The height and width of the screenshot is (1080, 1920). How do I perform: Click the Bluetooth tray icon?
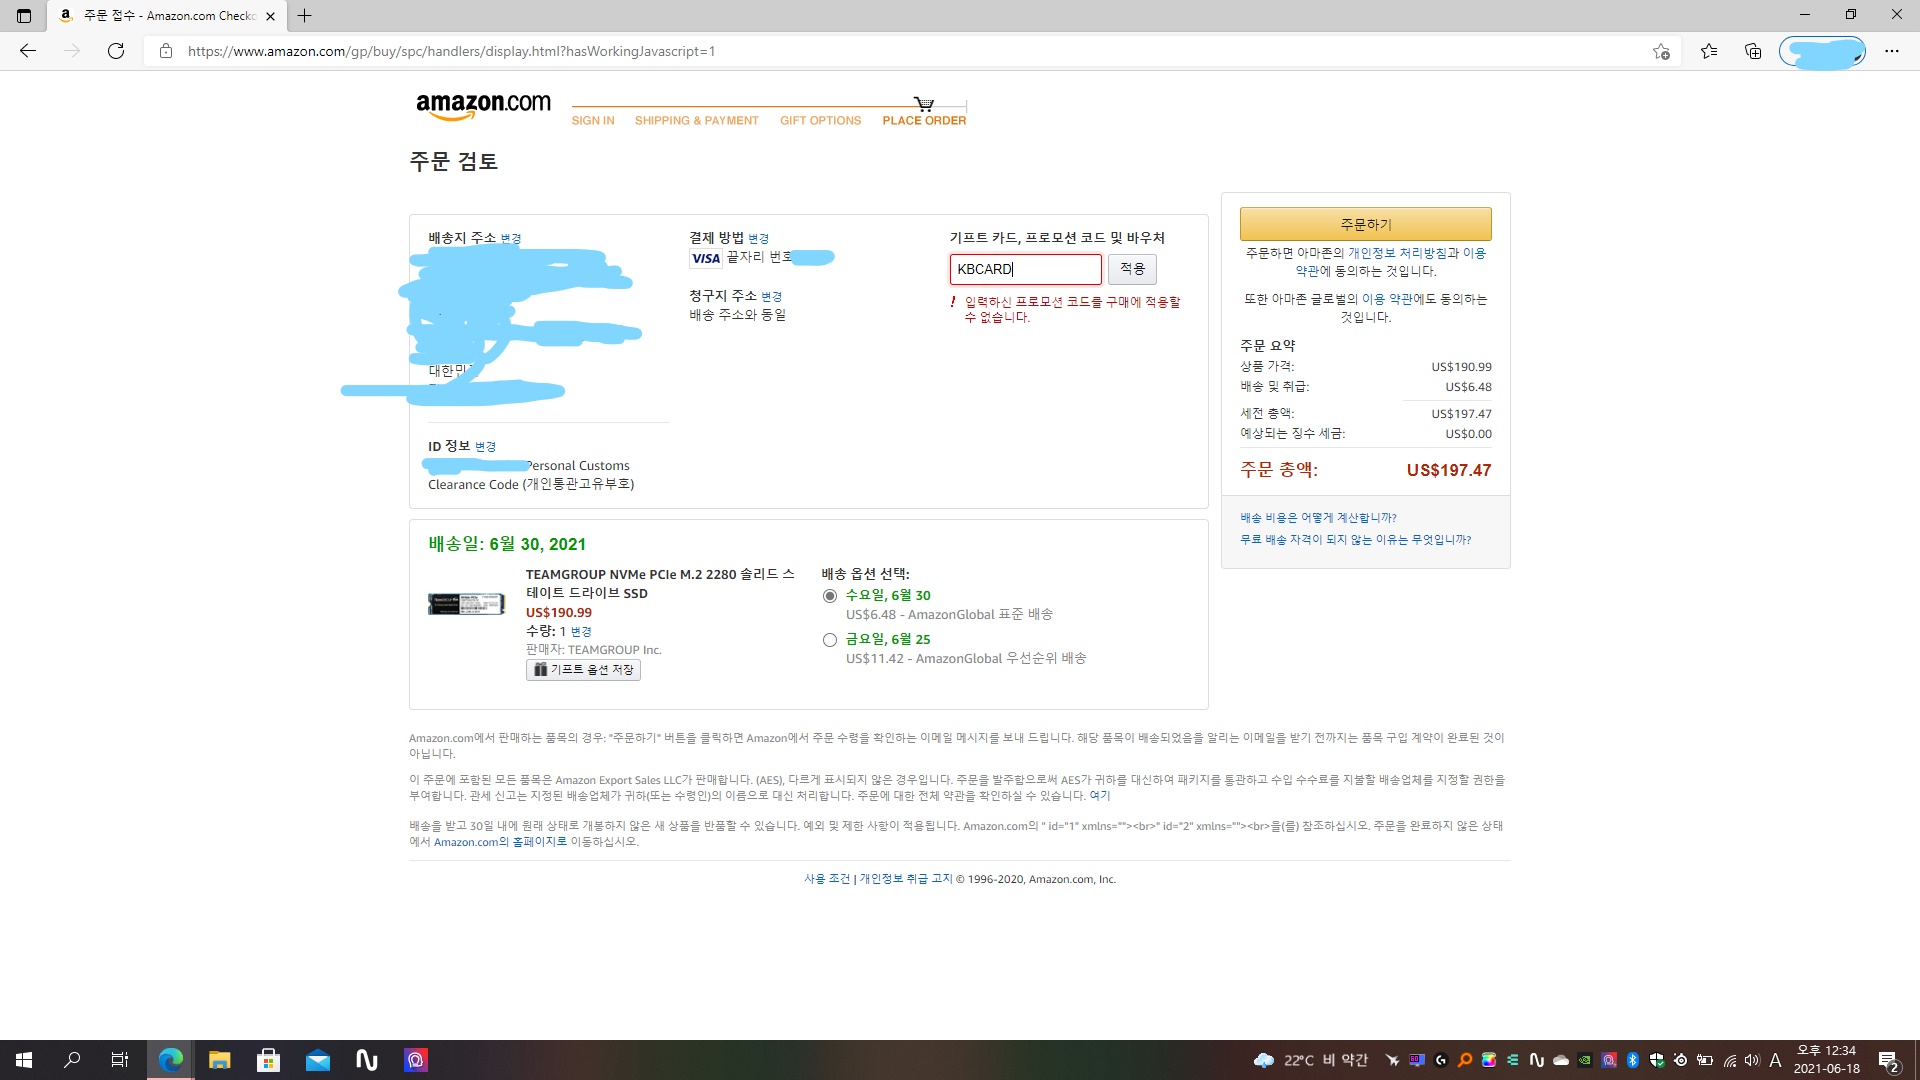[x=1633, y=1060]
